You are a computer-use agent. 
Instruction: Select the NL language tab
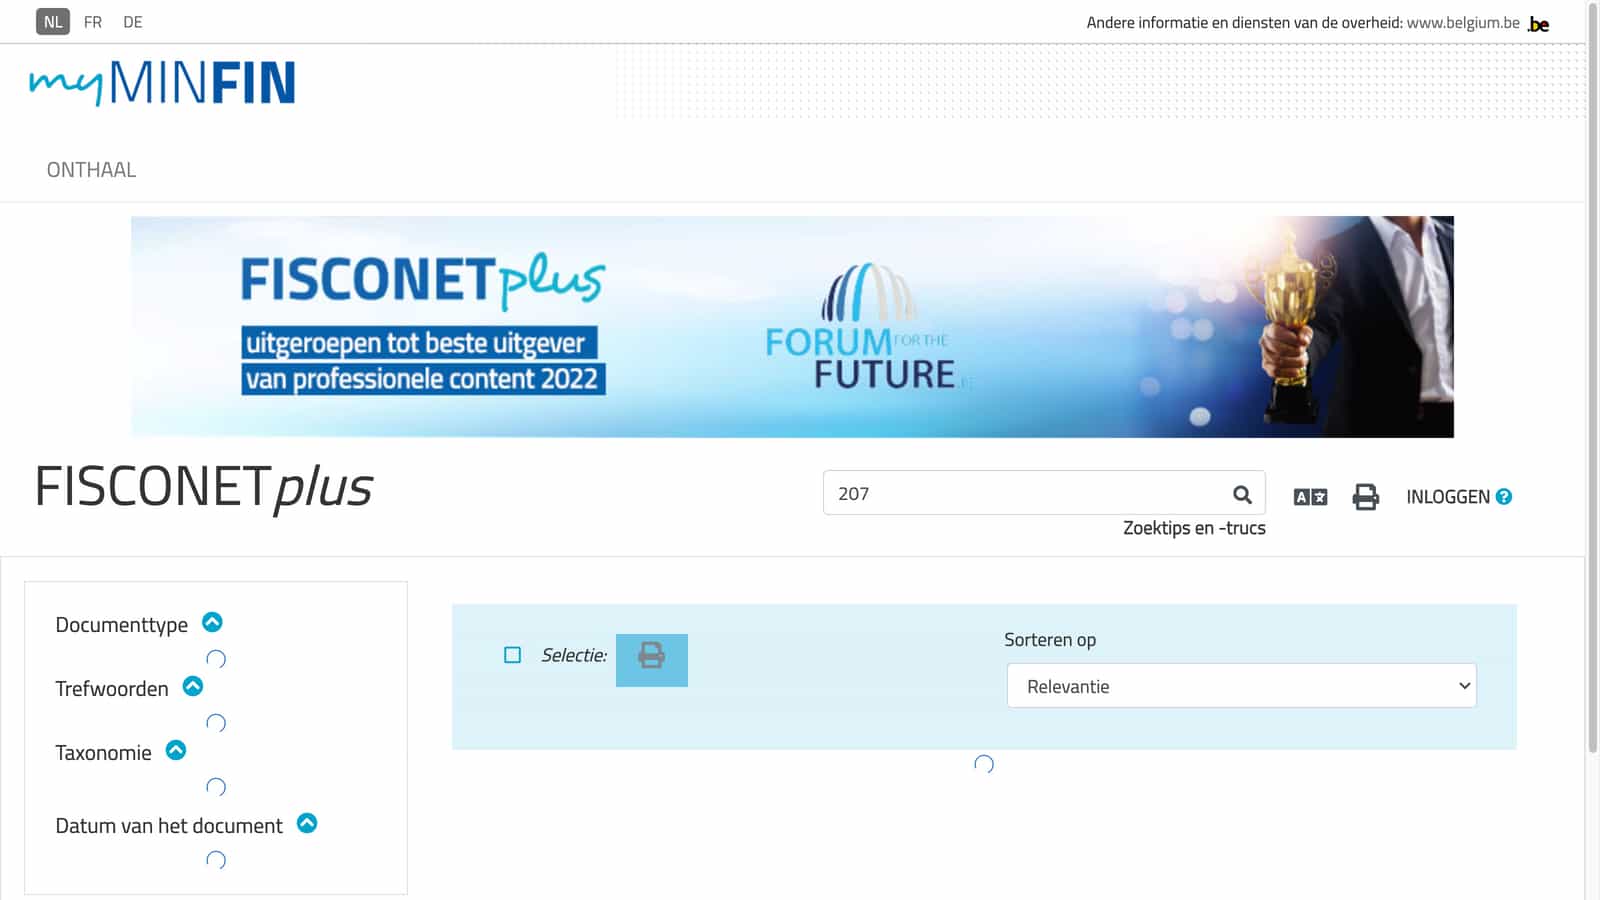tap(54, 21)
